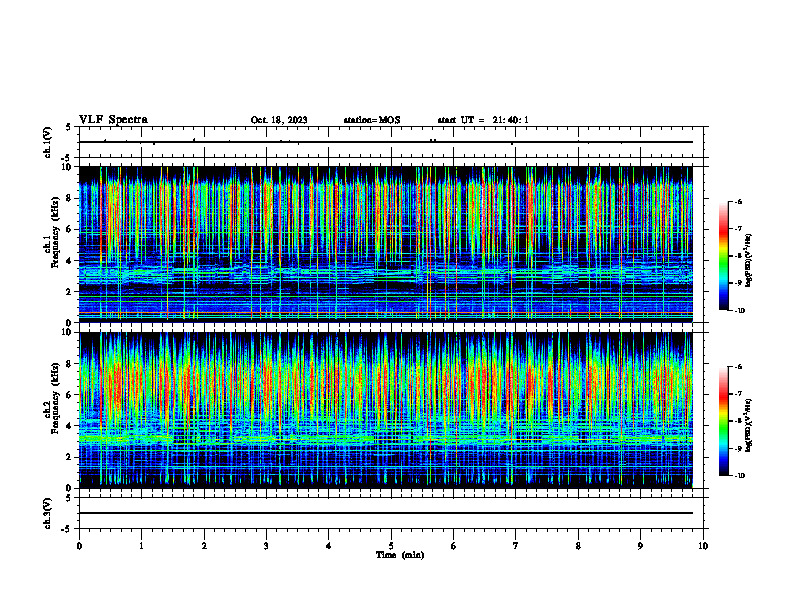Click the "VLF Spectra" title text

[x=113, y=120]
